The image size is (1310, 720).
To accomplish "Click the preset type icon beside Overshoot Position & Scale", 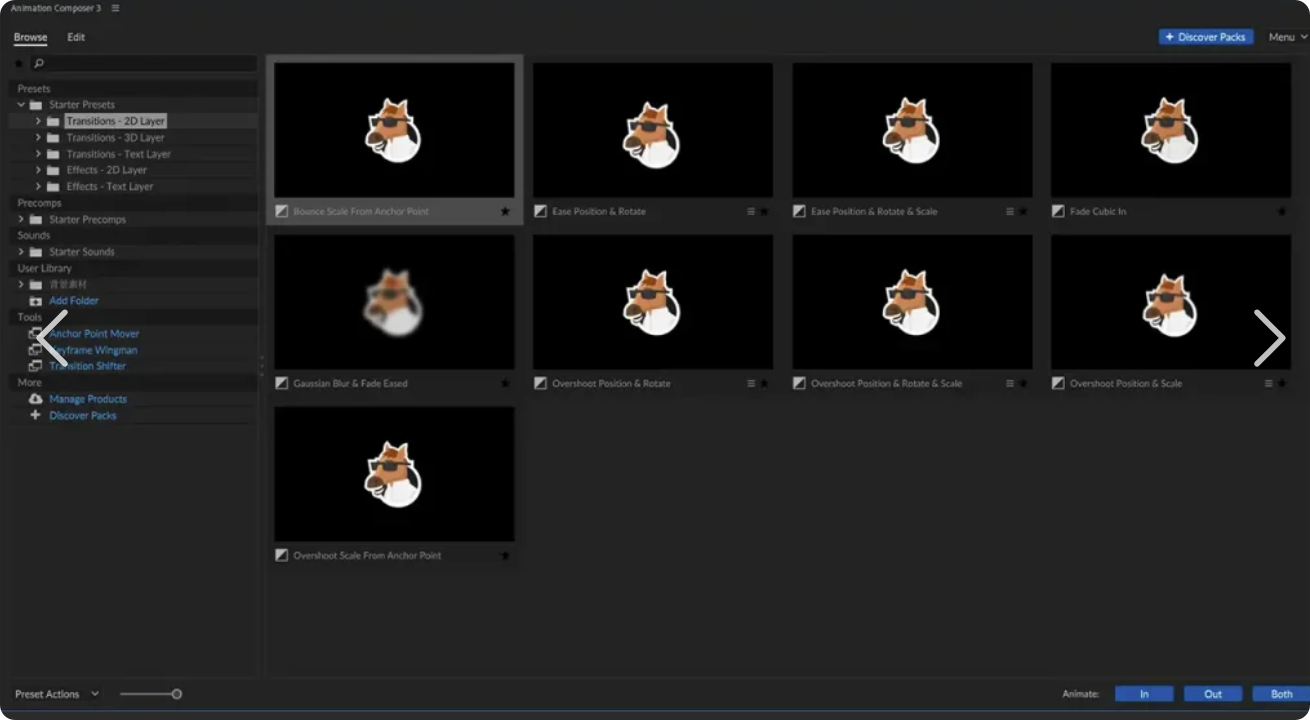I will pos(1059,384).
